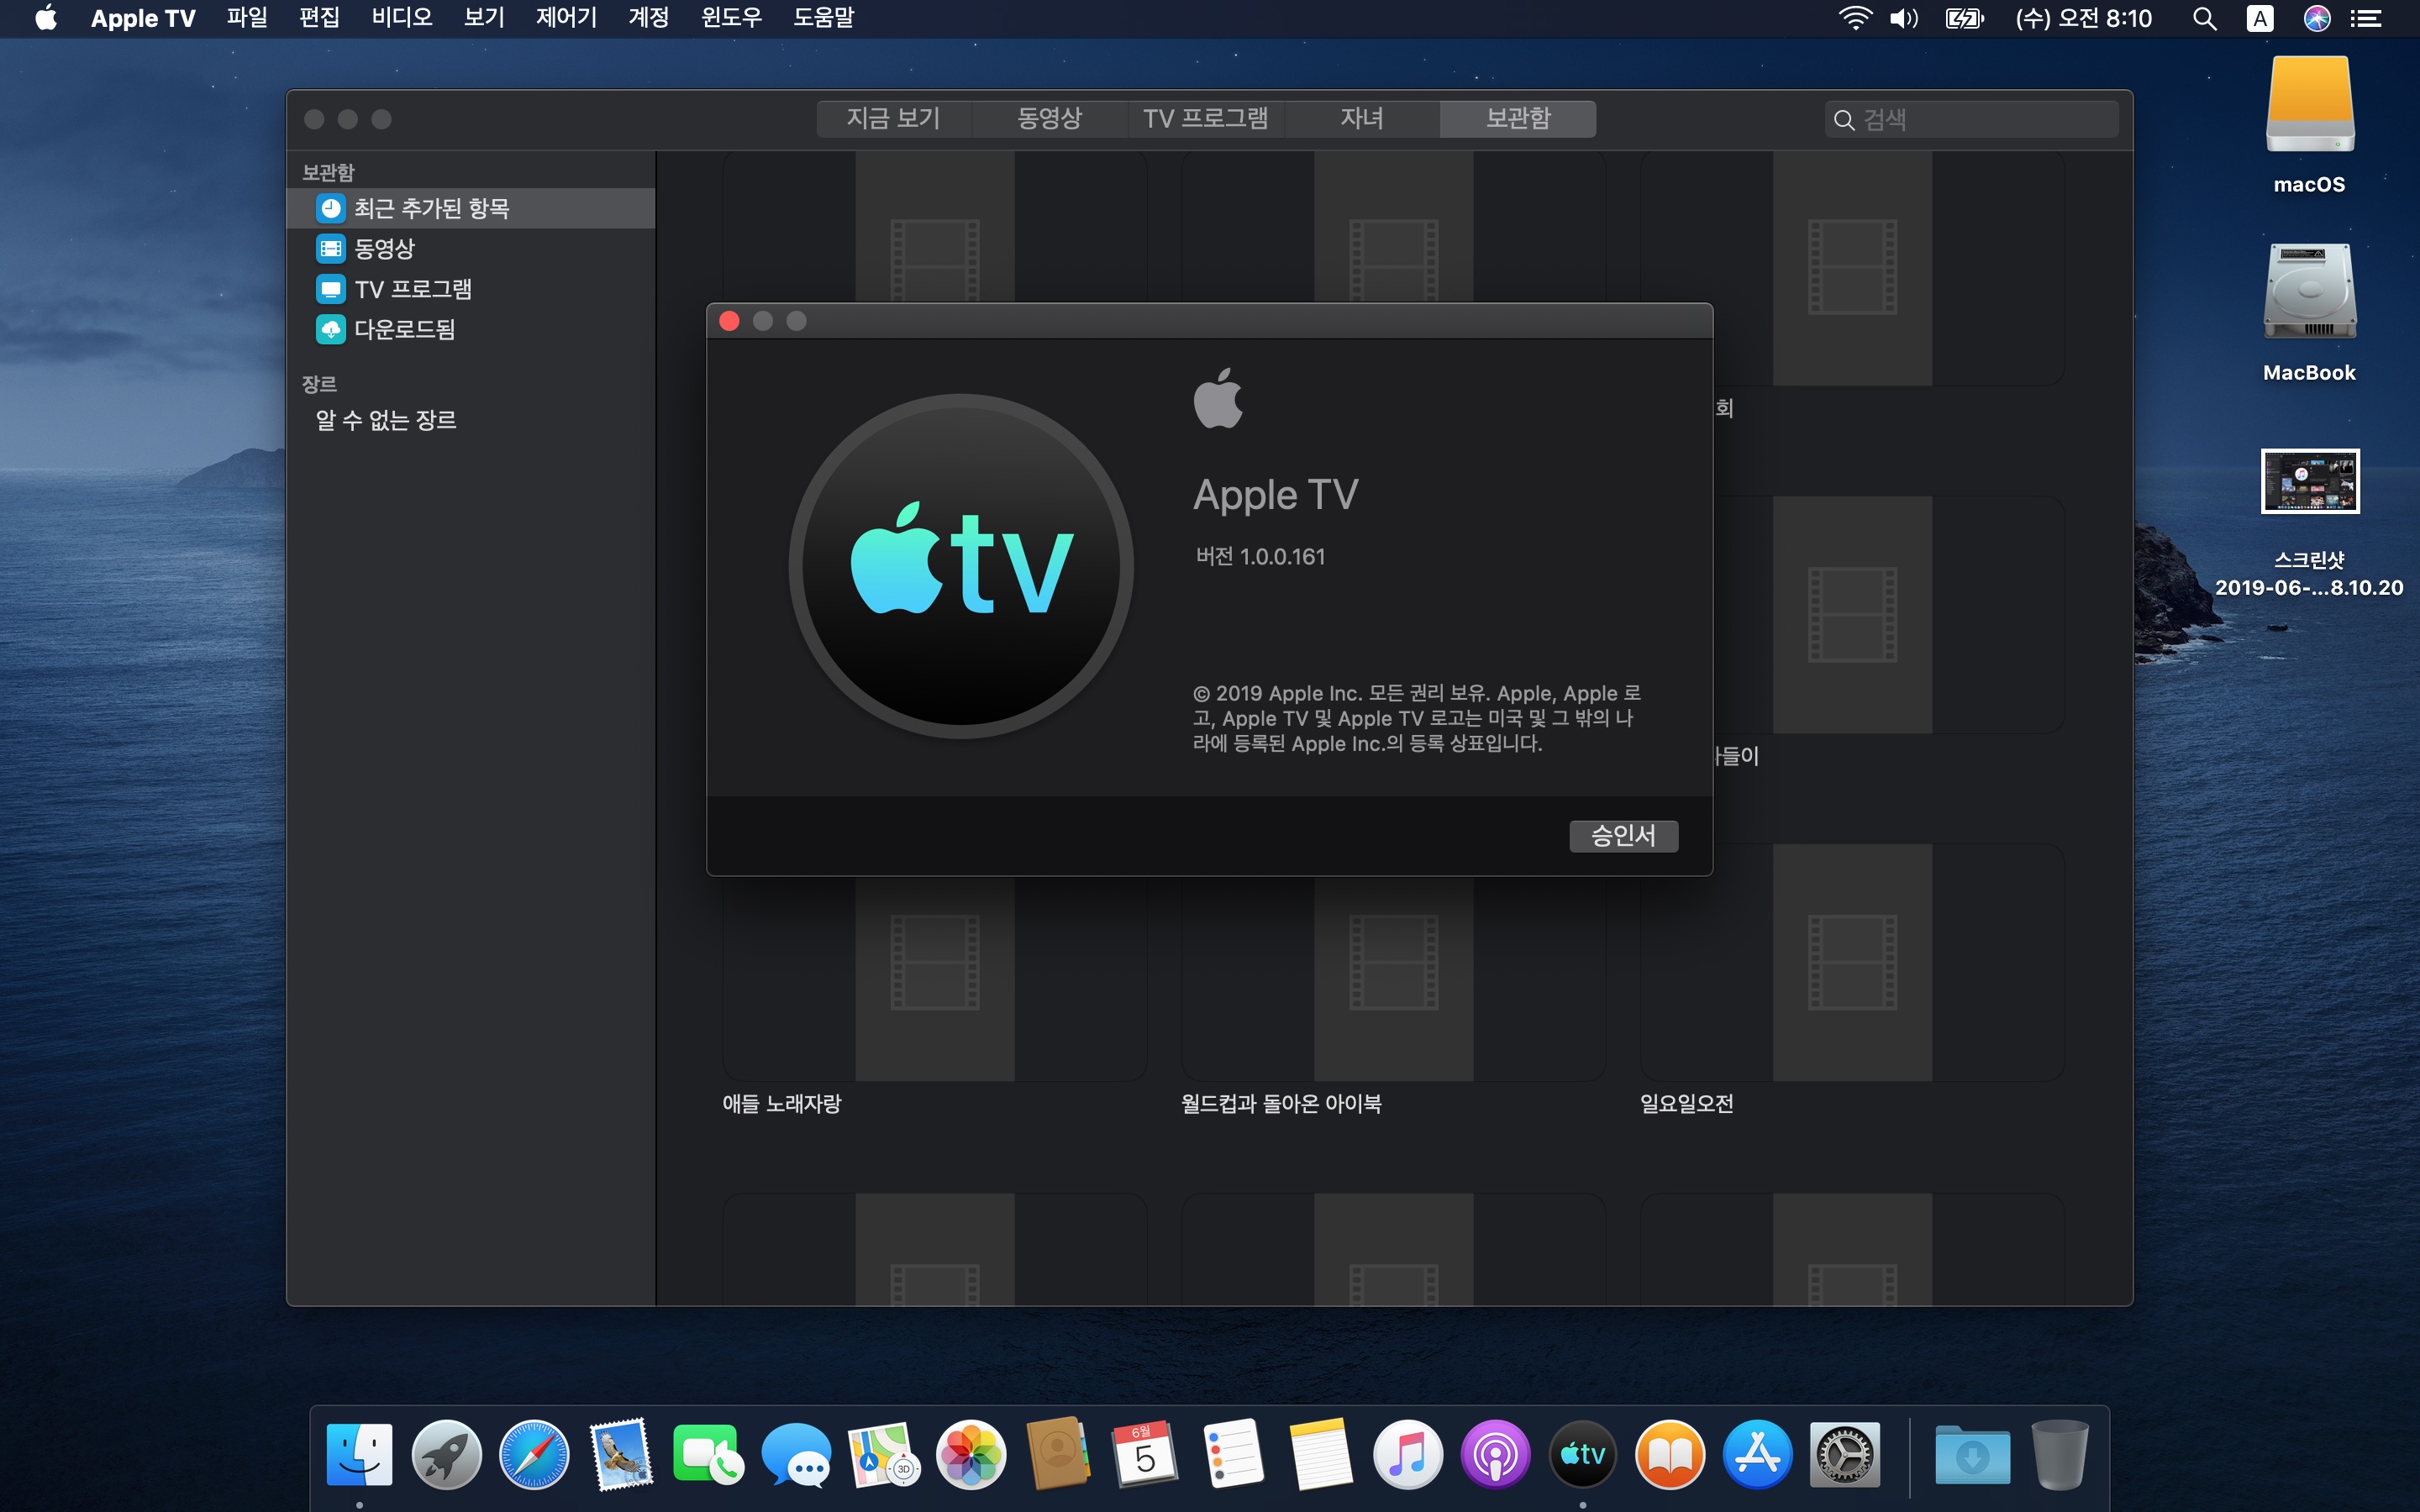
Task: Click the 검색 search field
Action: pyautogui.click(x=1971, y=120)
